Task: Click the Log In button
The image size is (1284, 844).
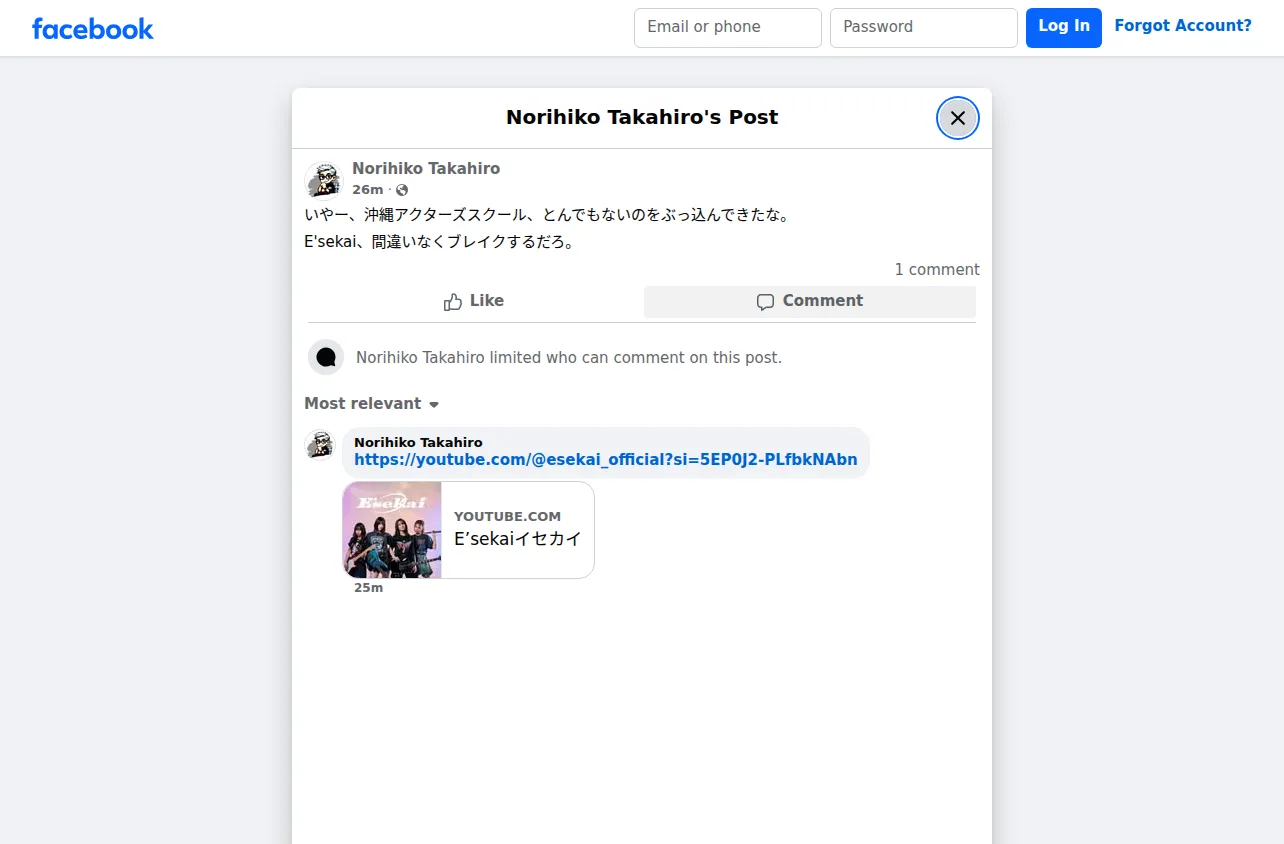Action: [x=1064, y=28]
